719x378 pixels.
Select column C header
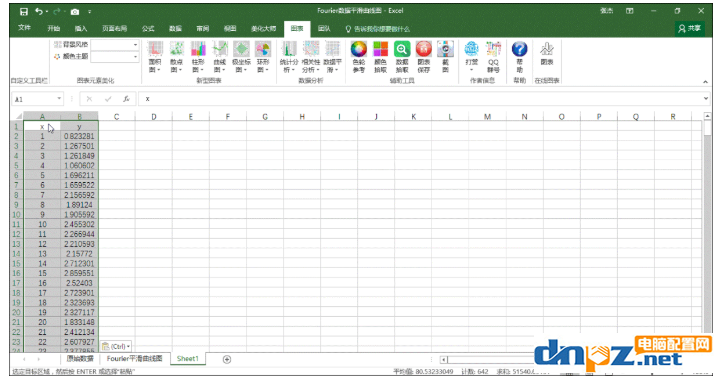pos(116,117)
